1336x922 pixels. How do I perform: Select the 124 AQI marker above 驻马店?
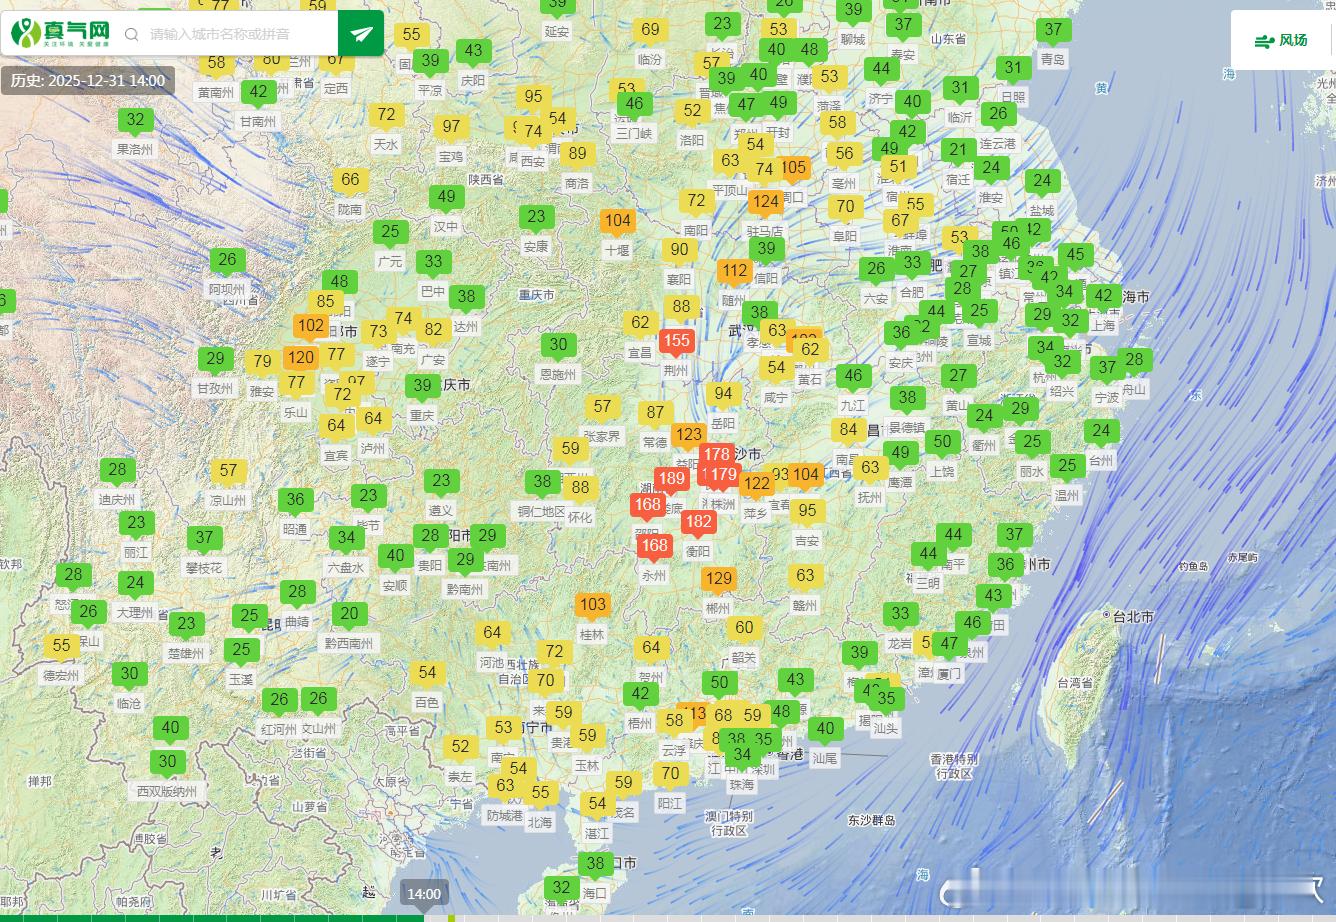(766, 201)
